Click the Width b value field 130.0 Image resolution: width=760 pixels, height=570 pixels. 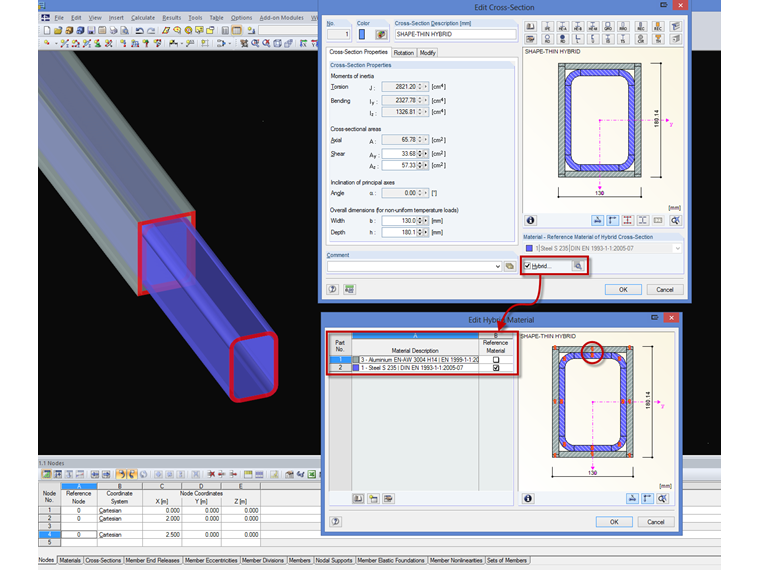(x=399, y=221)
